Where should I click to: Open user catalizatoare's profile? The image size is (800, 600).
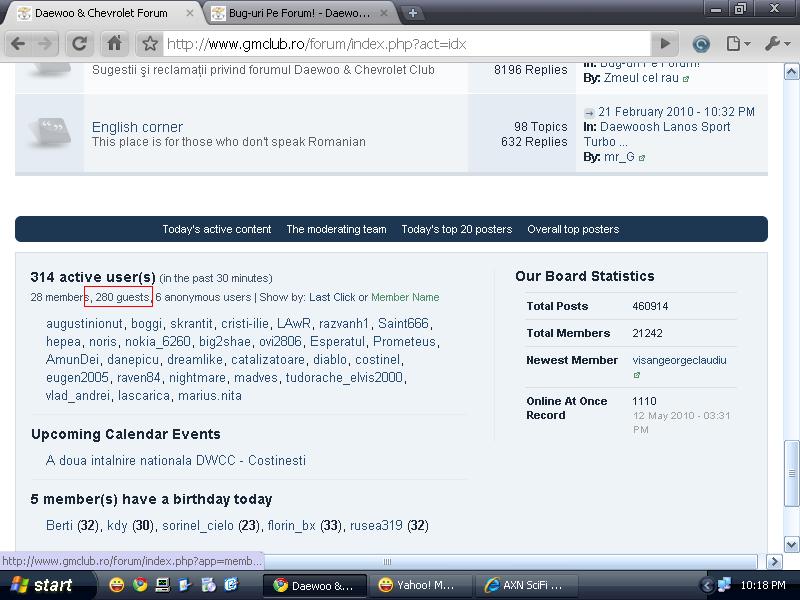(268, 359)
